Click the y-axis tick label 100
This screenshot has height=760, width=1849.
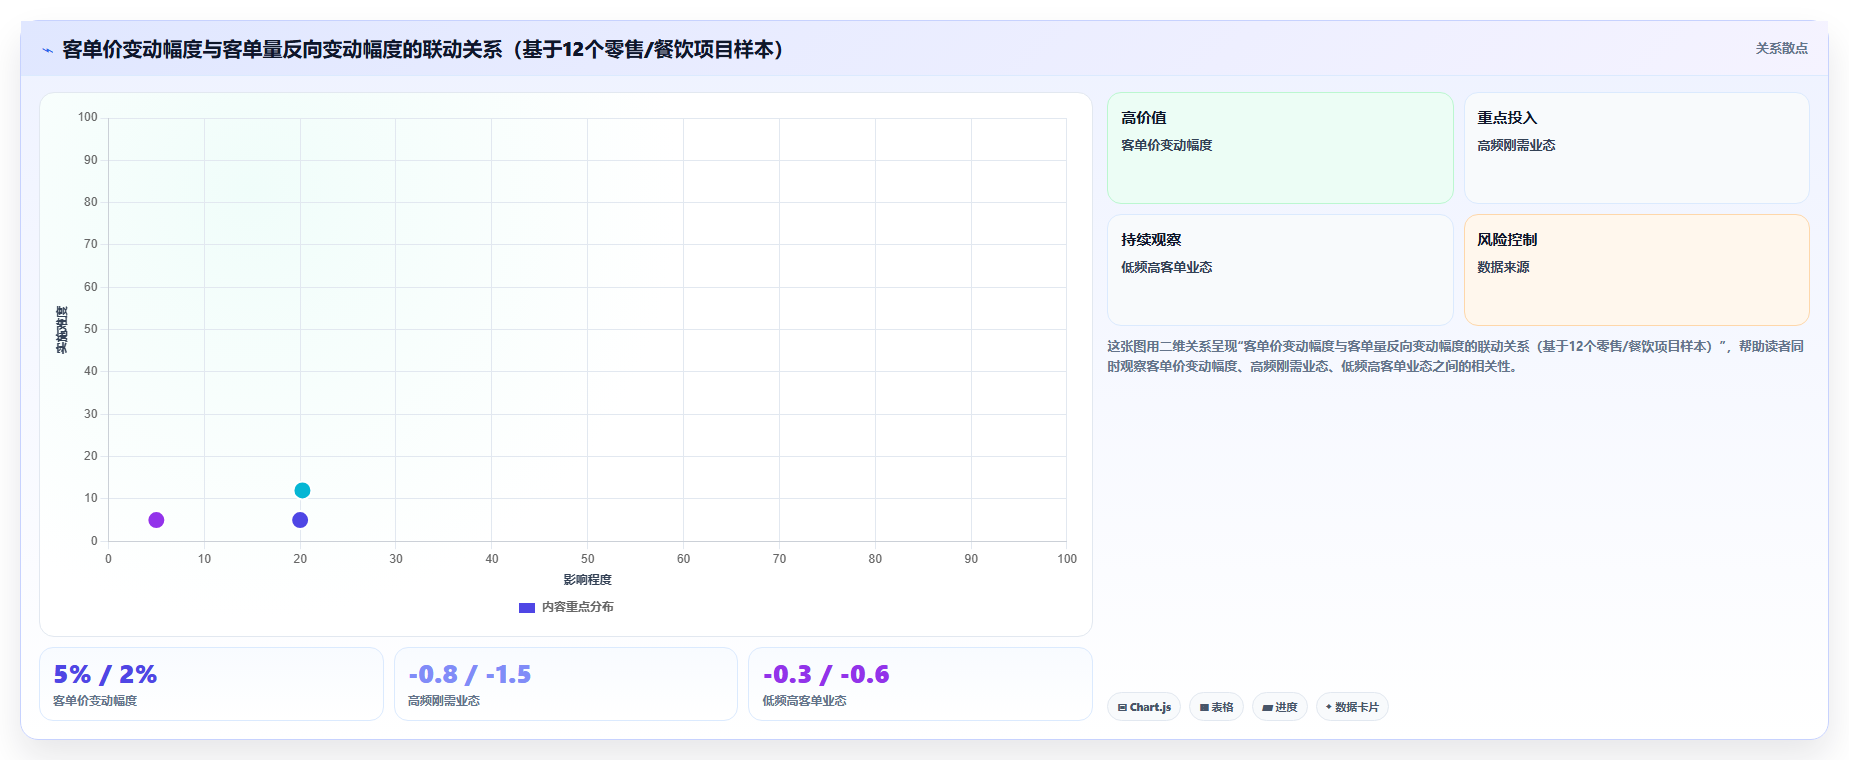88,117
